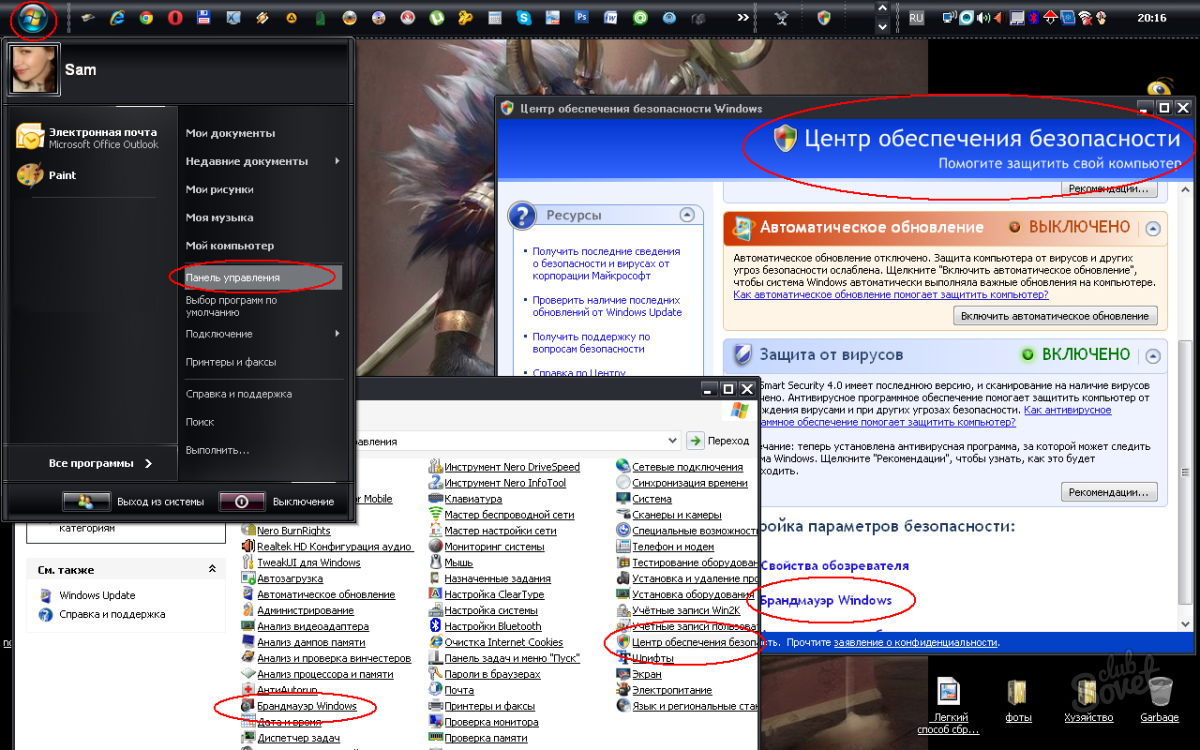
Task: Open Мышь in Control Panel
Action: click(x=451, y=563)
